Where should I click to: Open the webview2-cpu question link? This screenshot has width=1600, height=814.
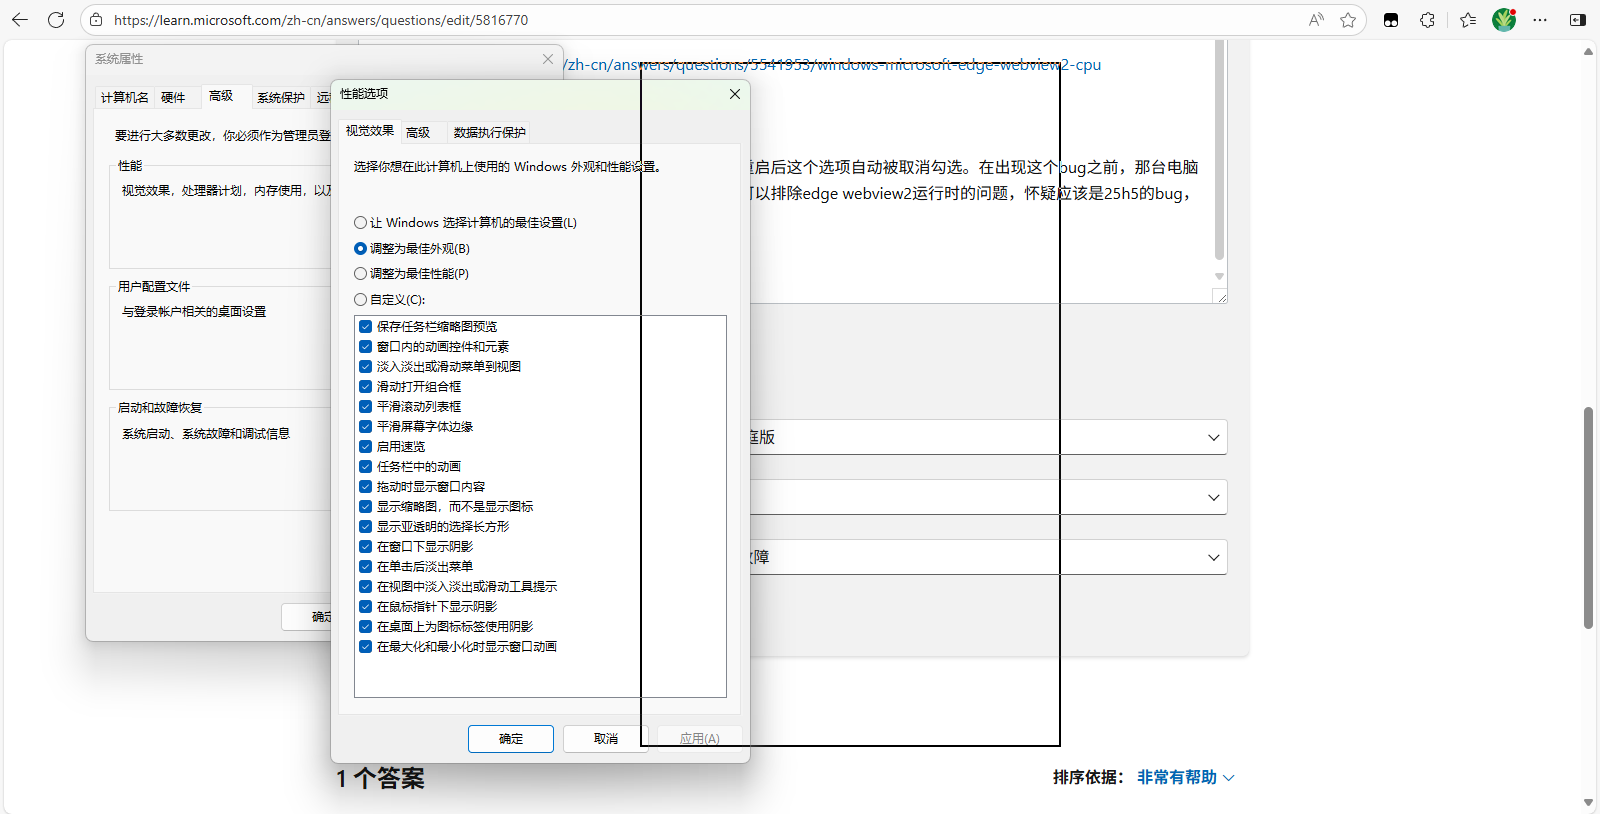833,65
